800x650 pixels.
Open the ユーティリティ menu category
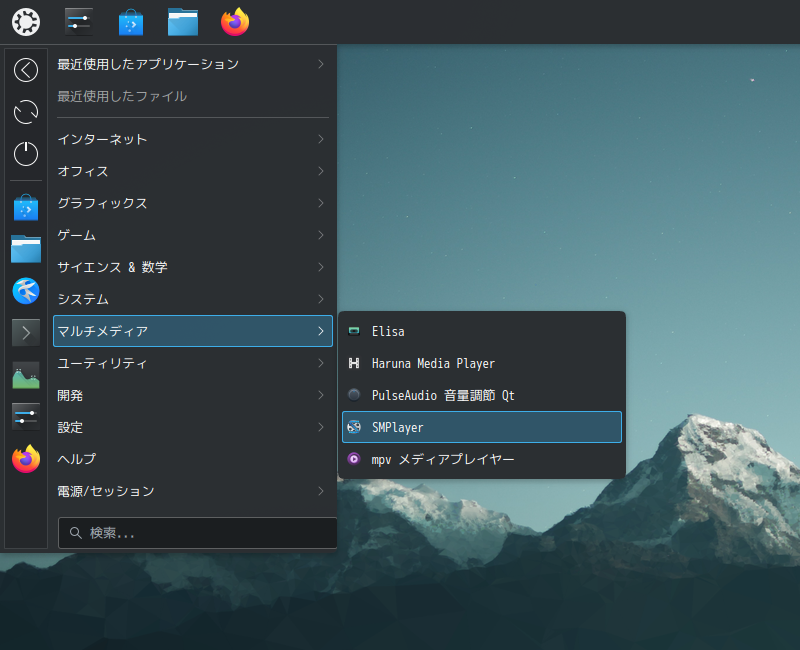pos(193,363)
